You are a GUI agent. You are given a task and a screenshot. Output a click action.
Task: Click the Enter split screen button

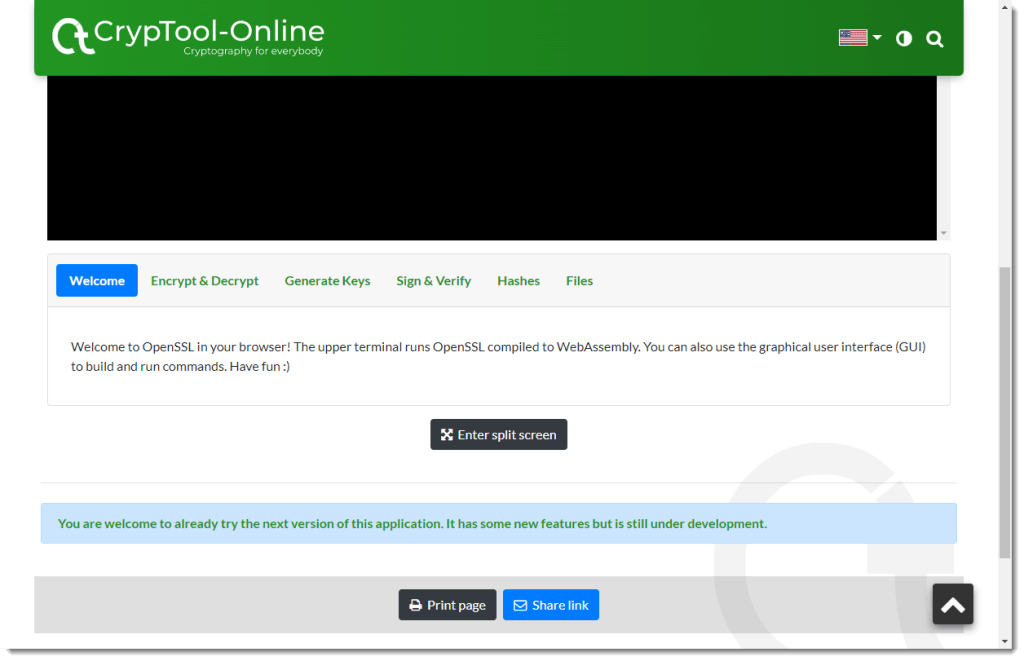coord(498,434)
